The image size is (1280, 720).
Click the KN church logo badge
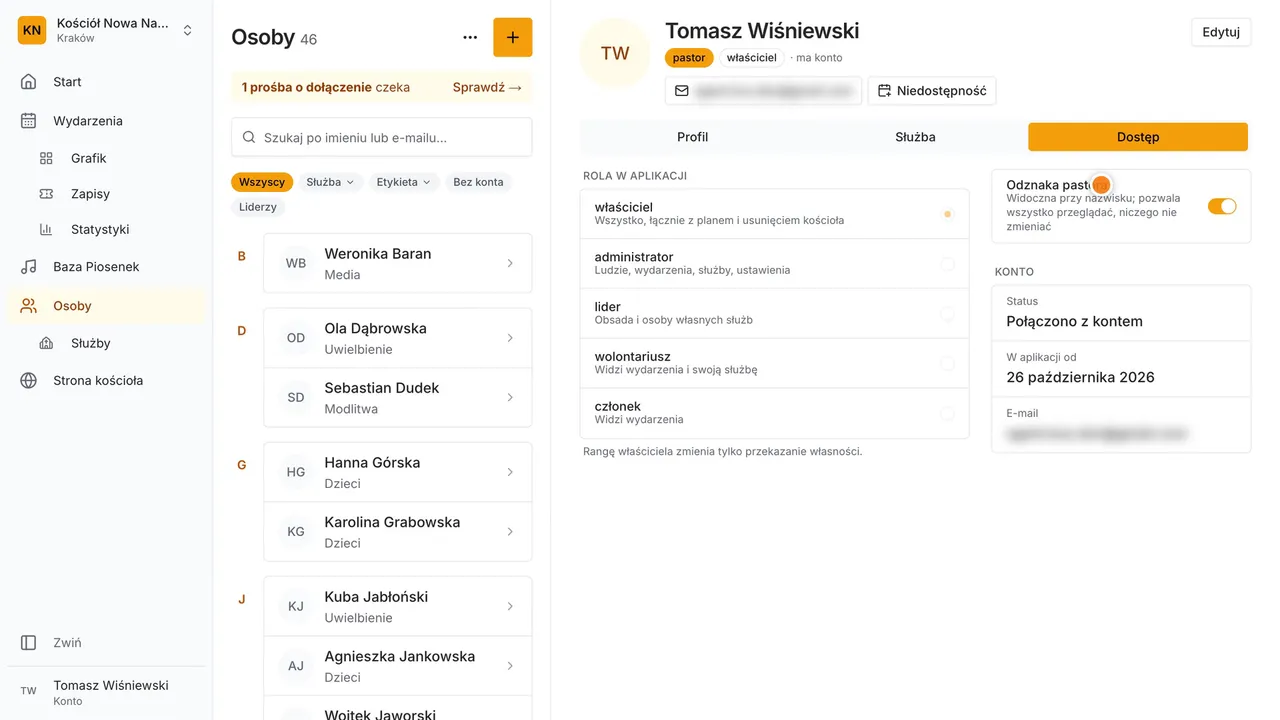pos(32,30)
